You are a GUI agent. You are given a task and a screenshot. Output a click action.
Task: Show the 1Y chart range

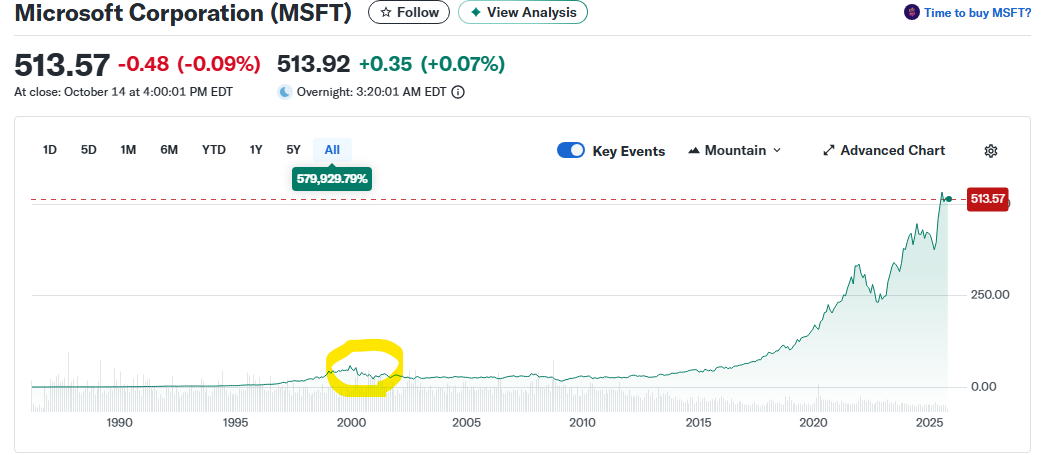coord(256,150)
